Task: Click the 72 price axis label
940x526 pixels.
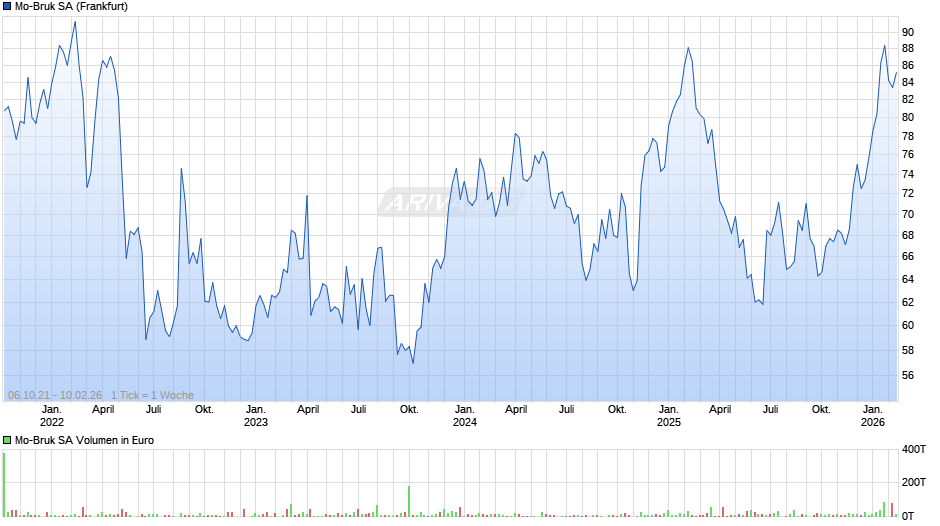Action: coord(908,194)
